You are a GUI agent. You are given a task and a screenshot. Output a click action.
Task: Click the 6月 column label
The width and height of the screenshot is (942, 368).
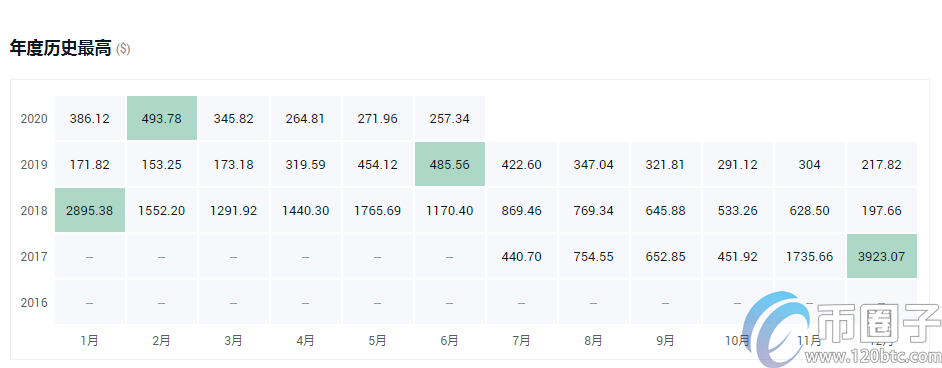pyautogui.click(x=449, y=340)
